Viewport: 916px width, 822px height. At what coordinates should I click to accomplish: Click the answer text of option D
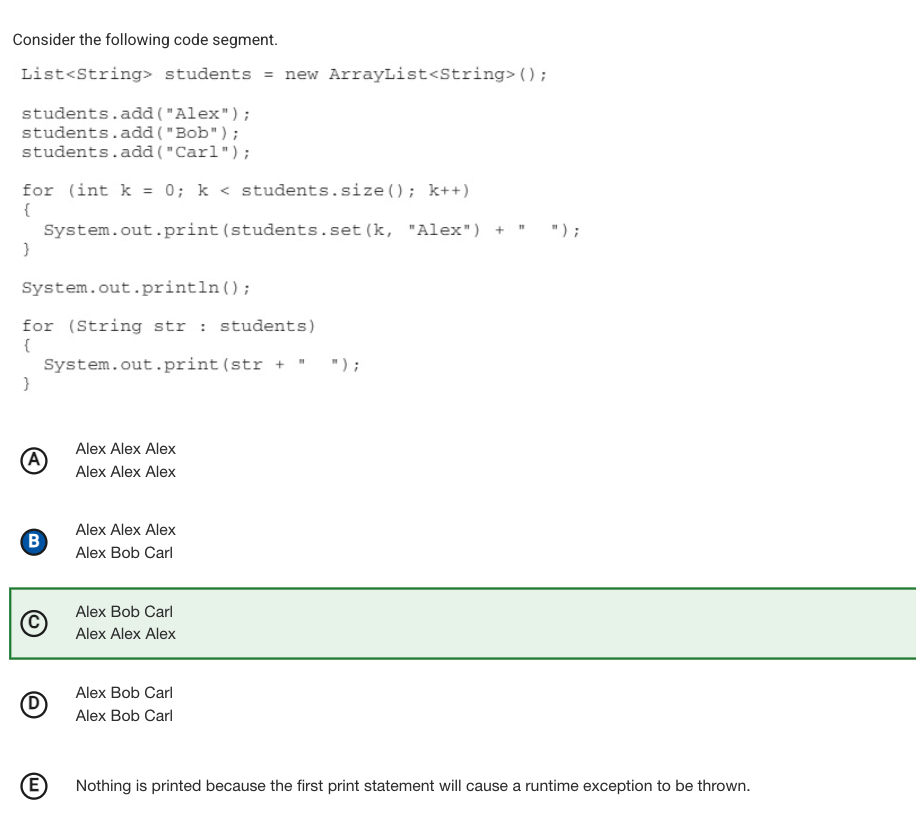coord(124,704)
